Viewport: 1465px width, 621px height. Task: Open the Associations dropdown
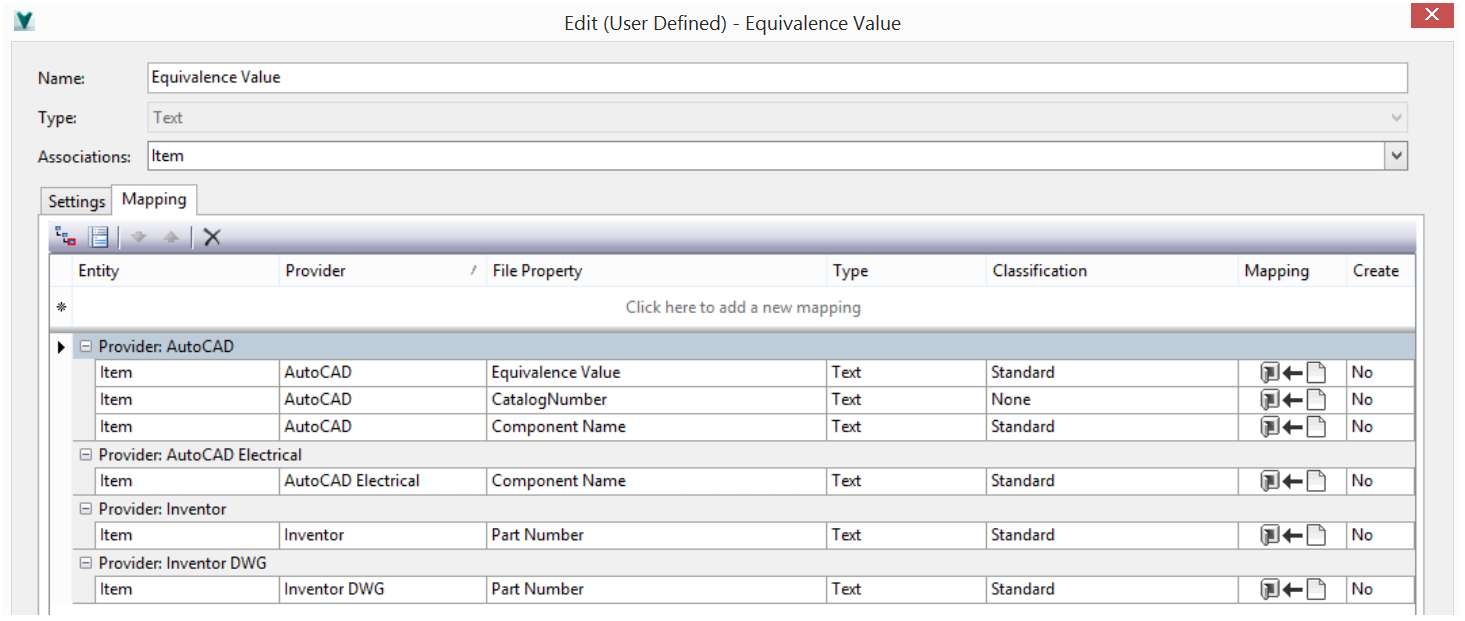tap(1396, 156)
